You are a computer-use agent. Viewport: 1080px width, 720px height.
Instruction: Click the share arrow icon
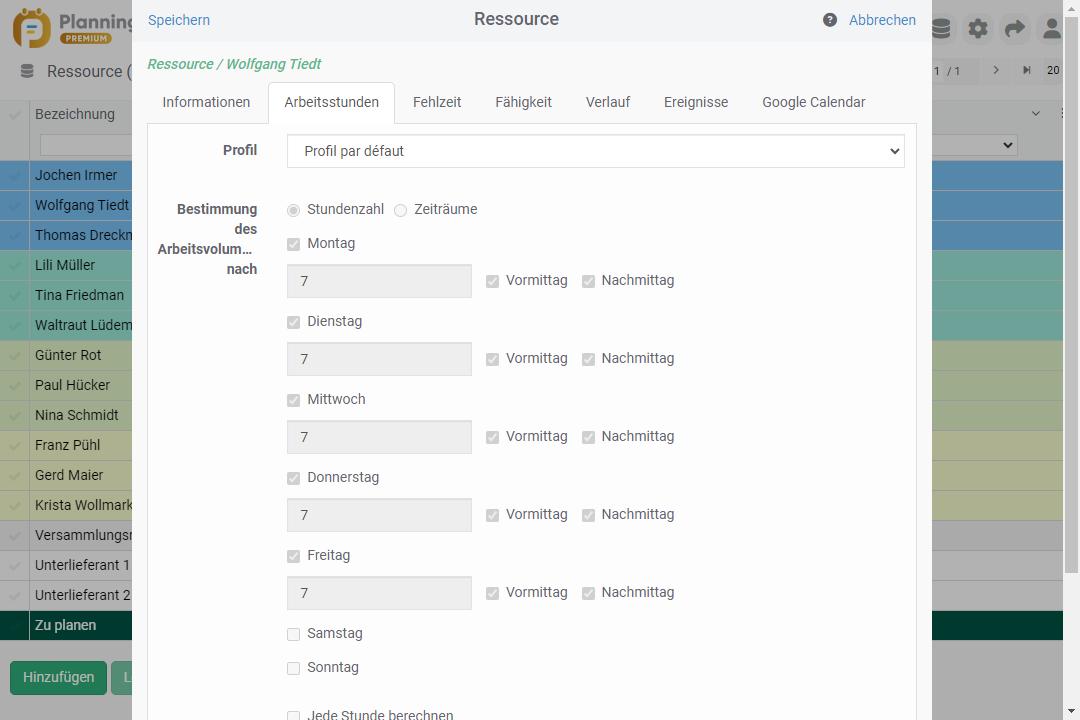pyautogui.click(x=1014, y=29)
